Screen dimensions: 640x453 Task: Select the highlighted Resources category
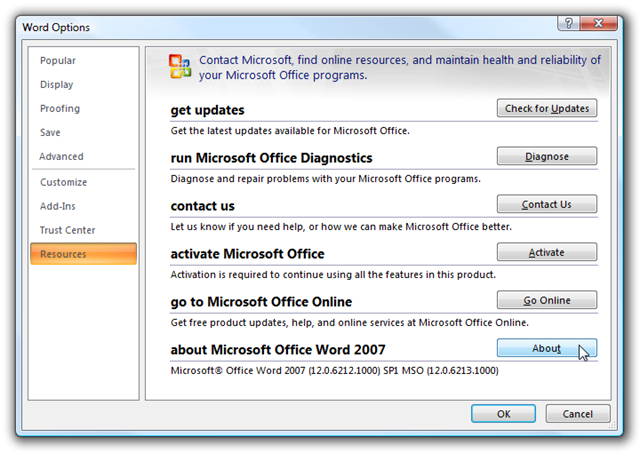[83, 254]
